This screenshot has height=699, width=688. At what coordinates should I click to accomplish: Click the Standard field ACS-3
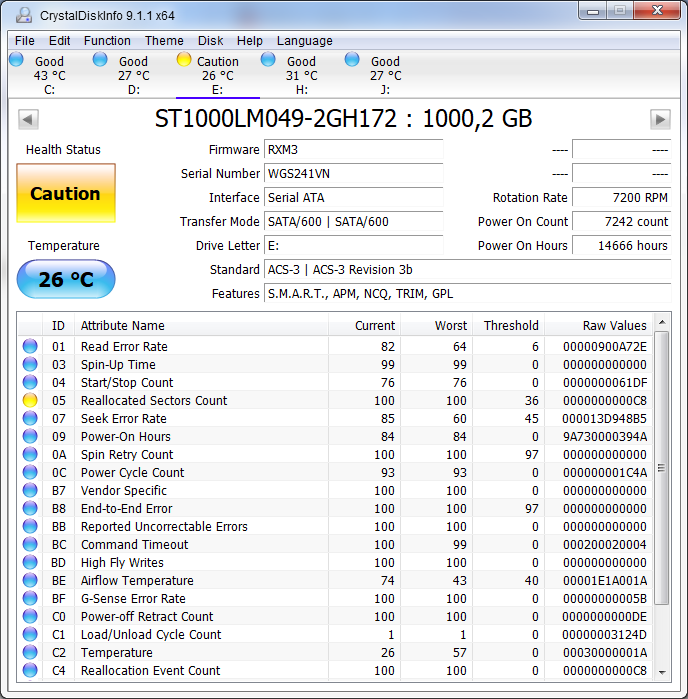pyautogui.click(x=468, y=270)
